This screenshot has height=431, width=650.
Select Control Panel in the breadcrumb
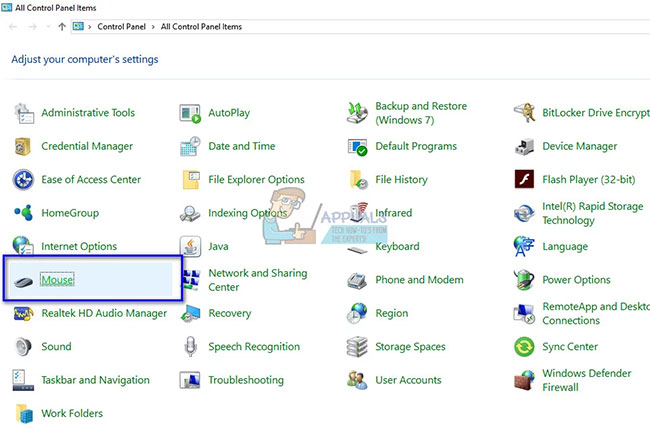pos(121,27)
